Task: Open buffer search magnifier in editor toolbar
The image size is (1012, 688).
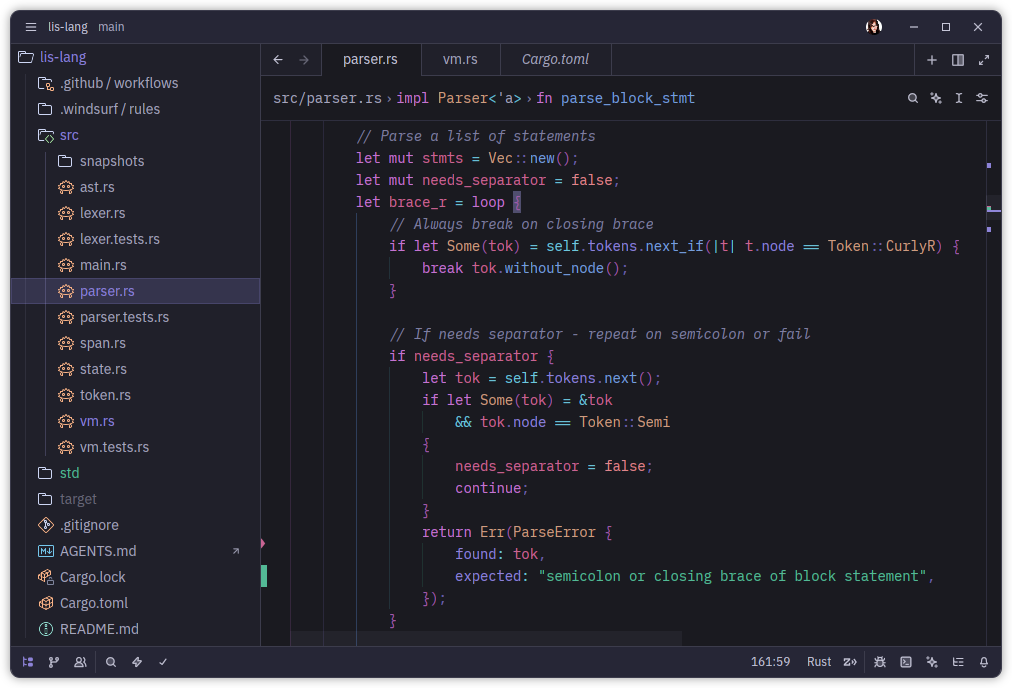Action: 913,98
